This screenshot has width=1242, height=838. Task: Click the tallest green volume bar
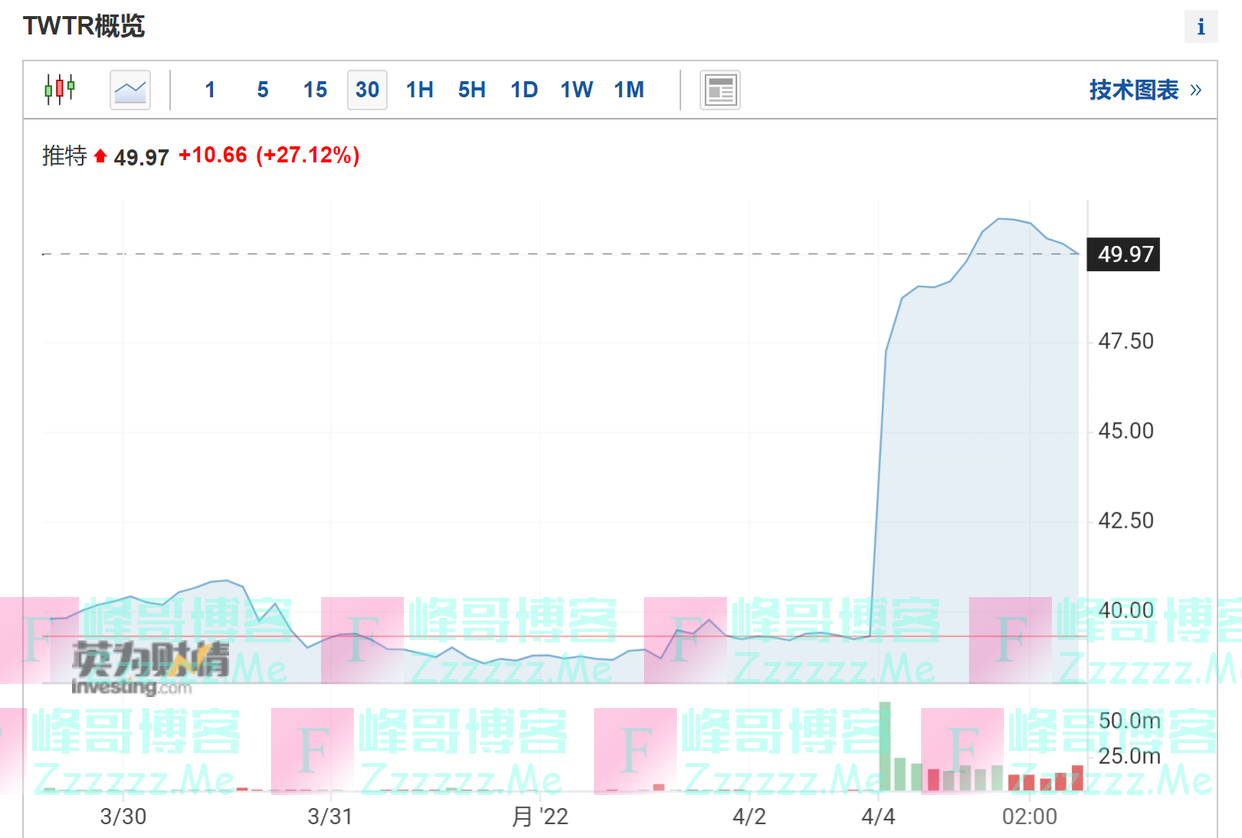pos(884,745)
